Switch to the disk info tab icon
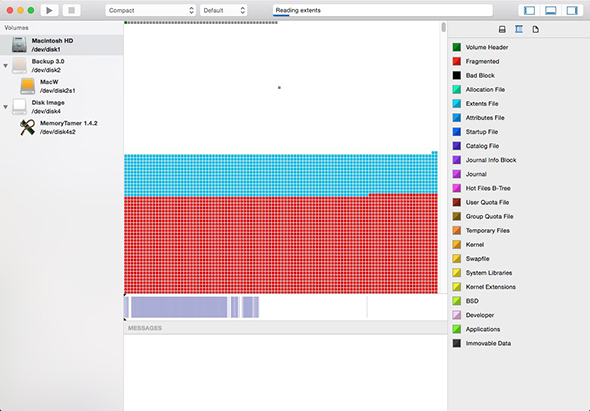 pyautogui.click(x=502, y=29)
